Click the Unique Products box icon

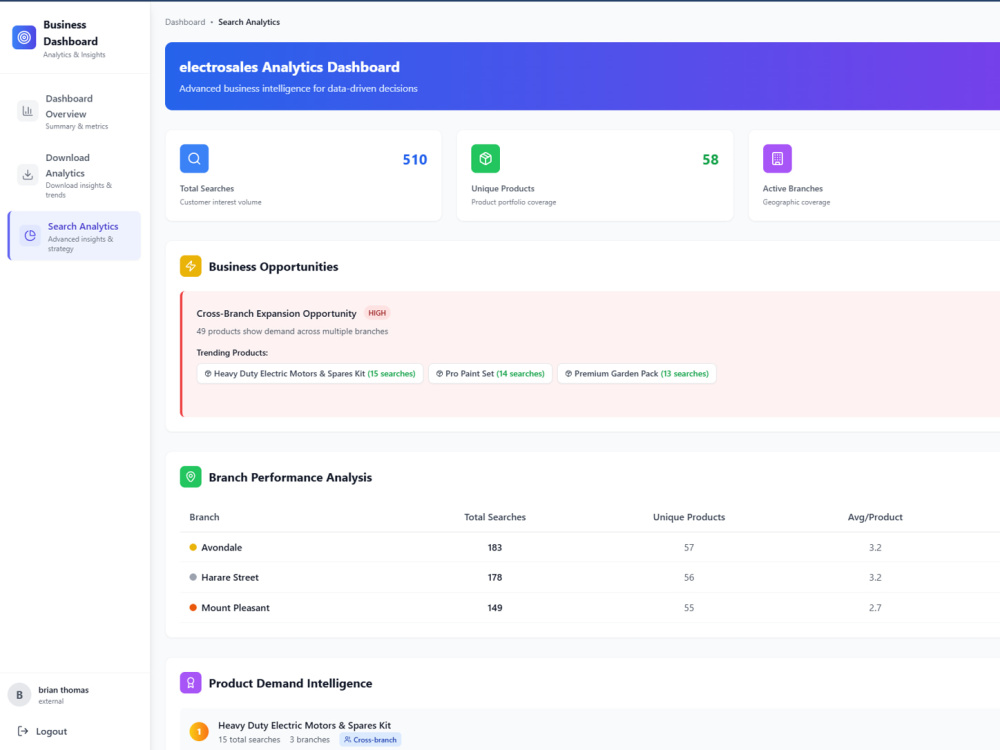coord(485,159)
